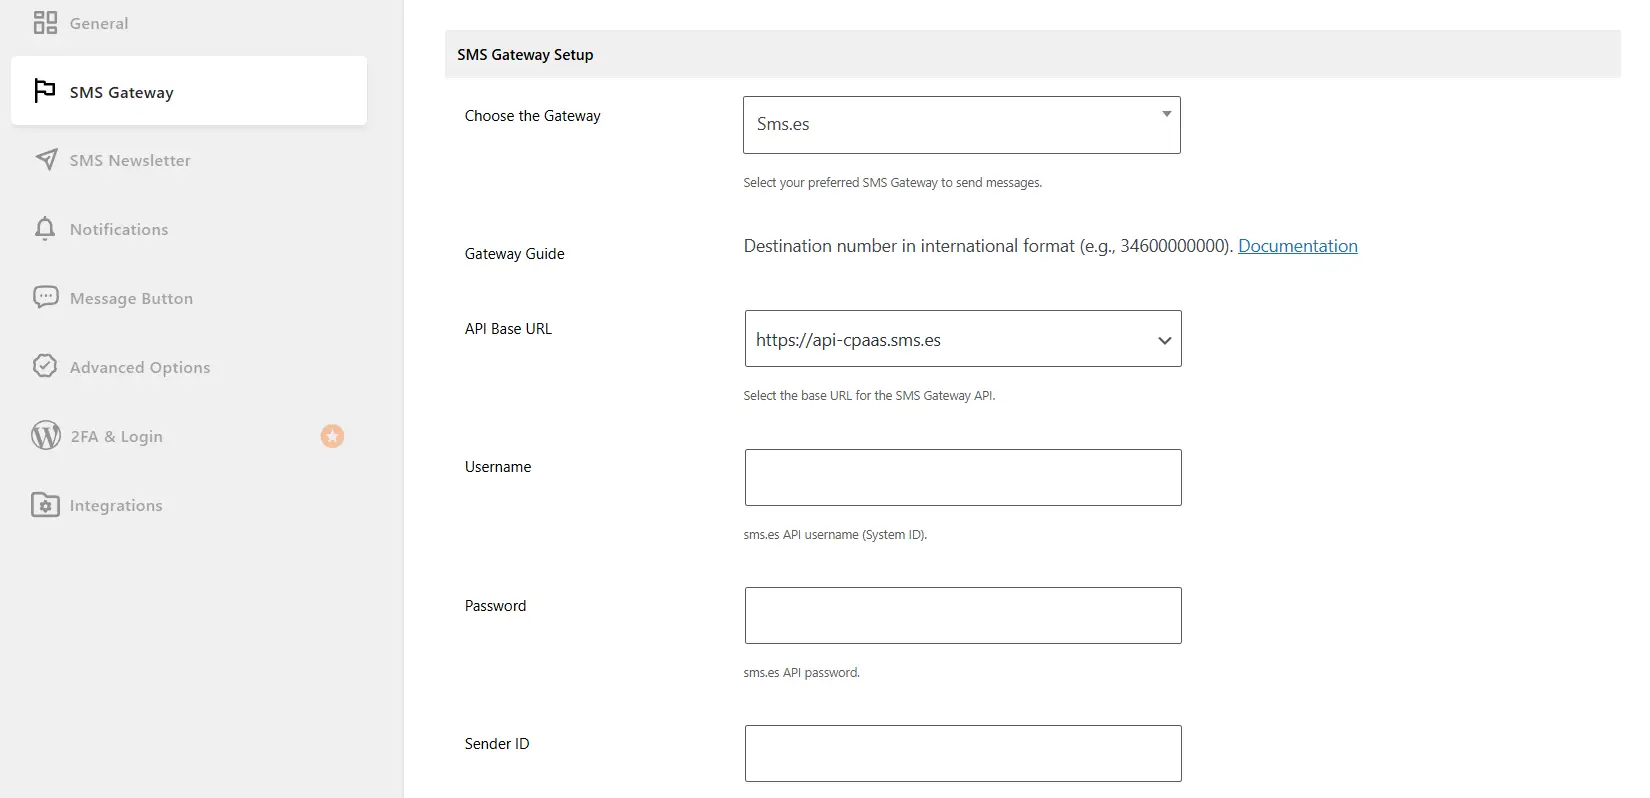Select the Sender ID text box
Viewport: 1650px width, 798px height.
click(962, 753)
